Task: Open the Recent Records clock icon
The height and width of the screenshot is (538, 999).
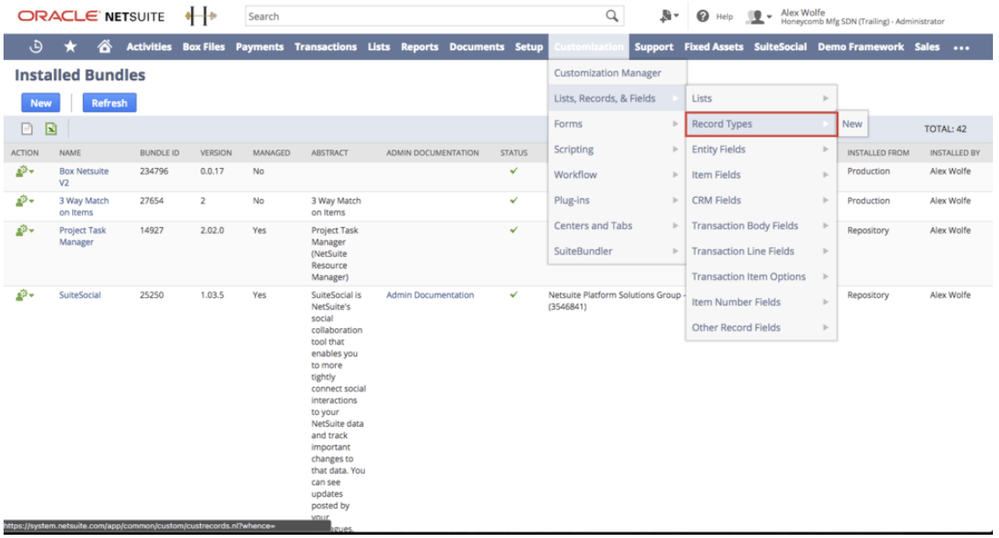Action: (x=36, y=47)
